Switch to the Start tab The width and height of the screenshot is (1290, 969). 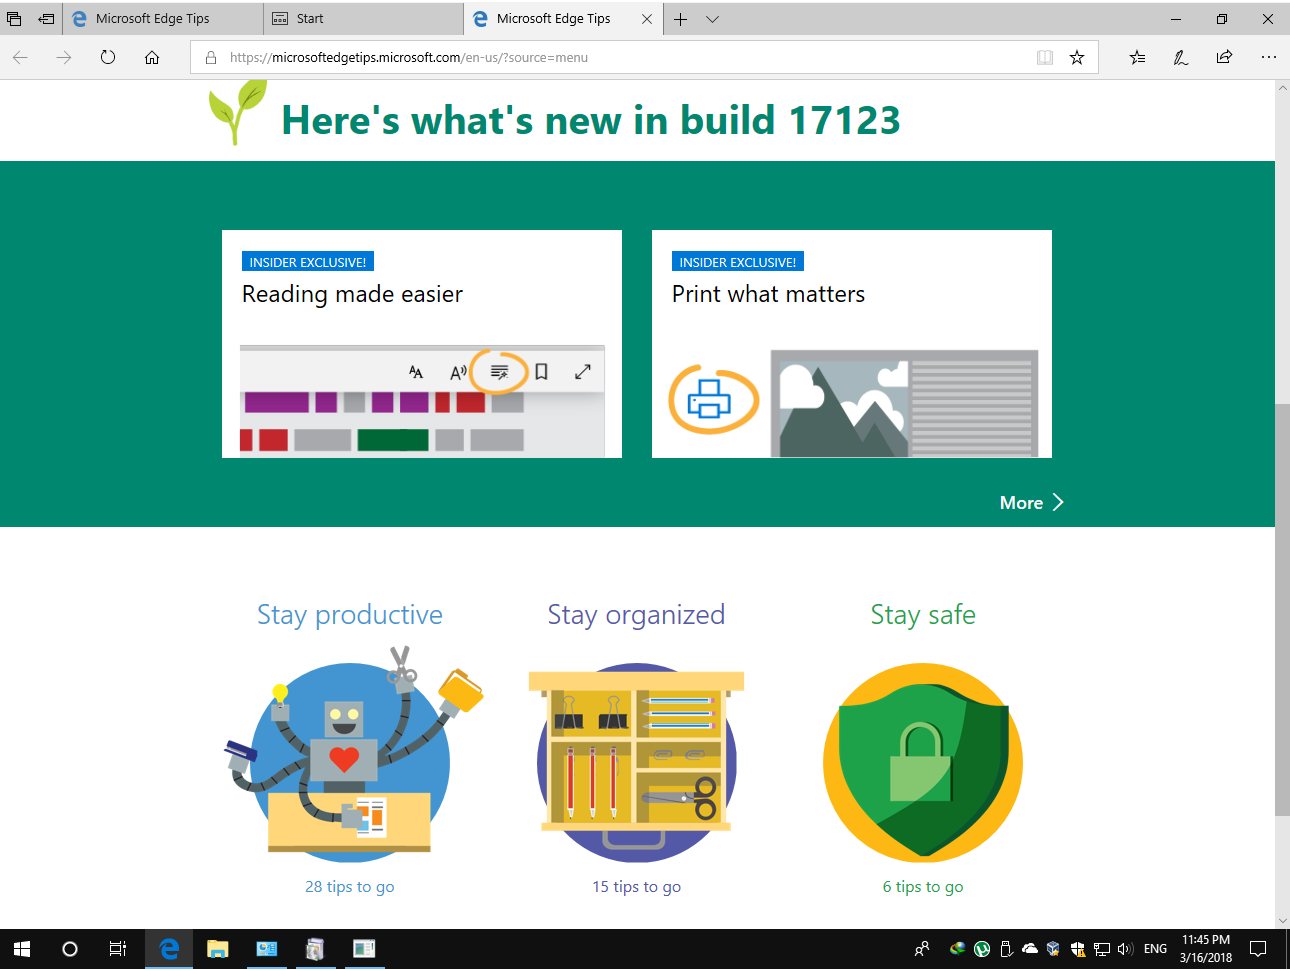363,19
